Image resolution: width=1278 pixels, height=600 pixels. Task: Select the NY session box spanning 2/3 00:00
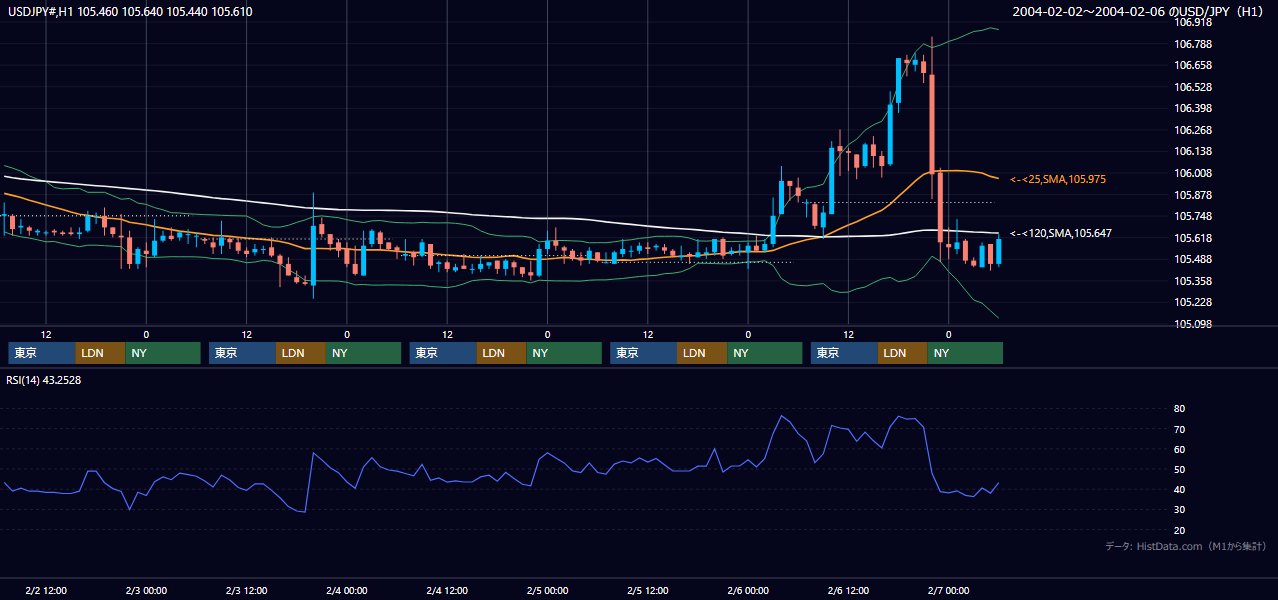coord(163,353)
